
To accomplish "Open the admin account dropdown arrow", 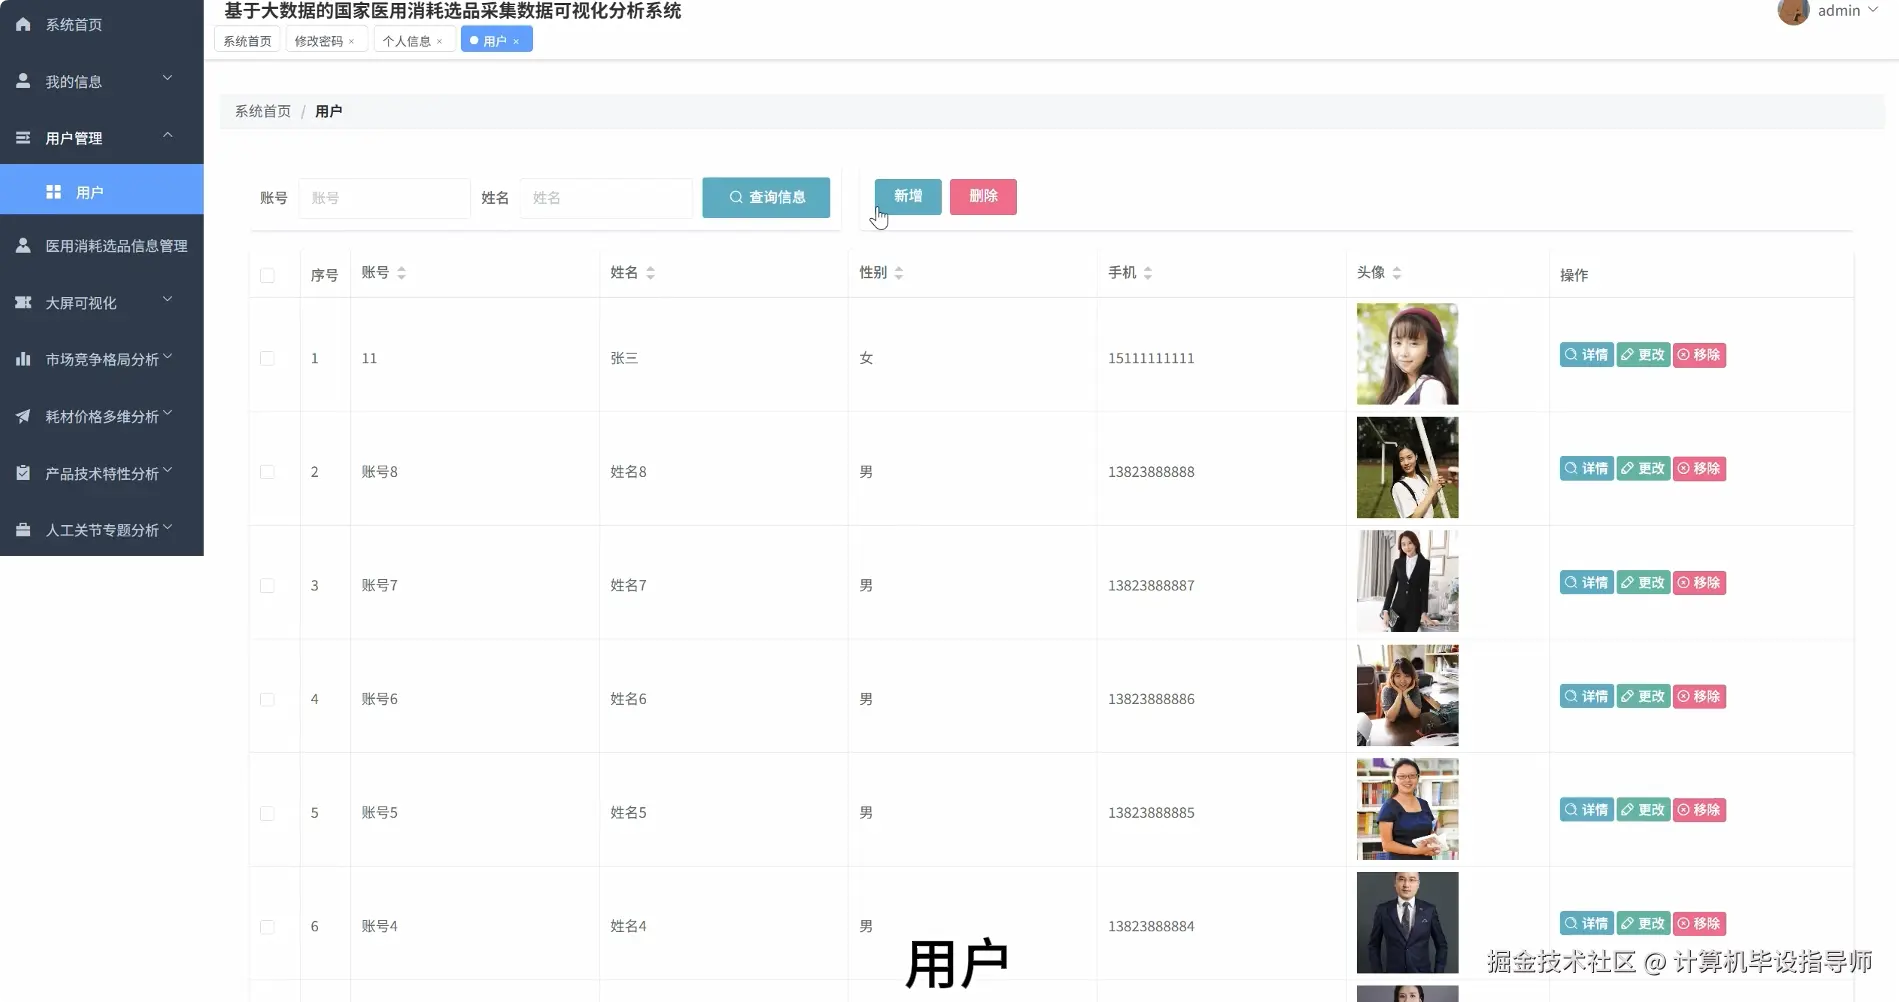I will click(x=1873, y=10).
